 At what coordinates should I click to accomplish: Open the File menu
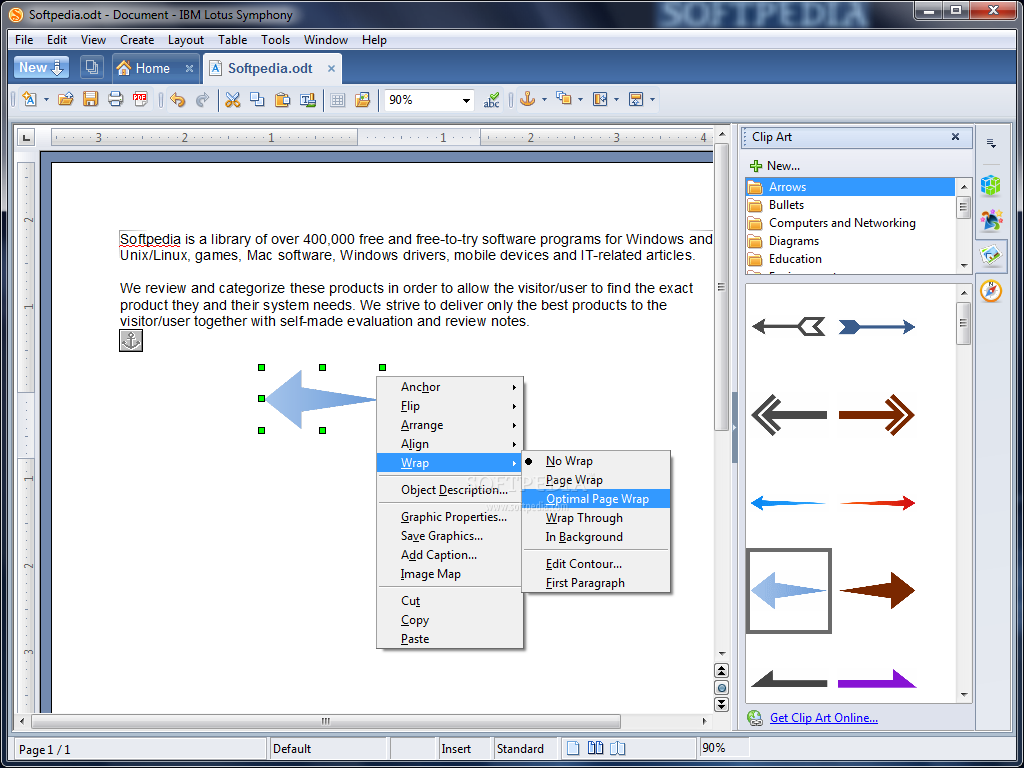[24, 40]
